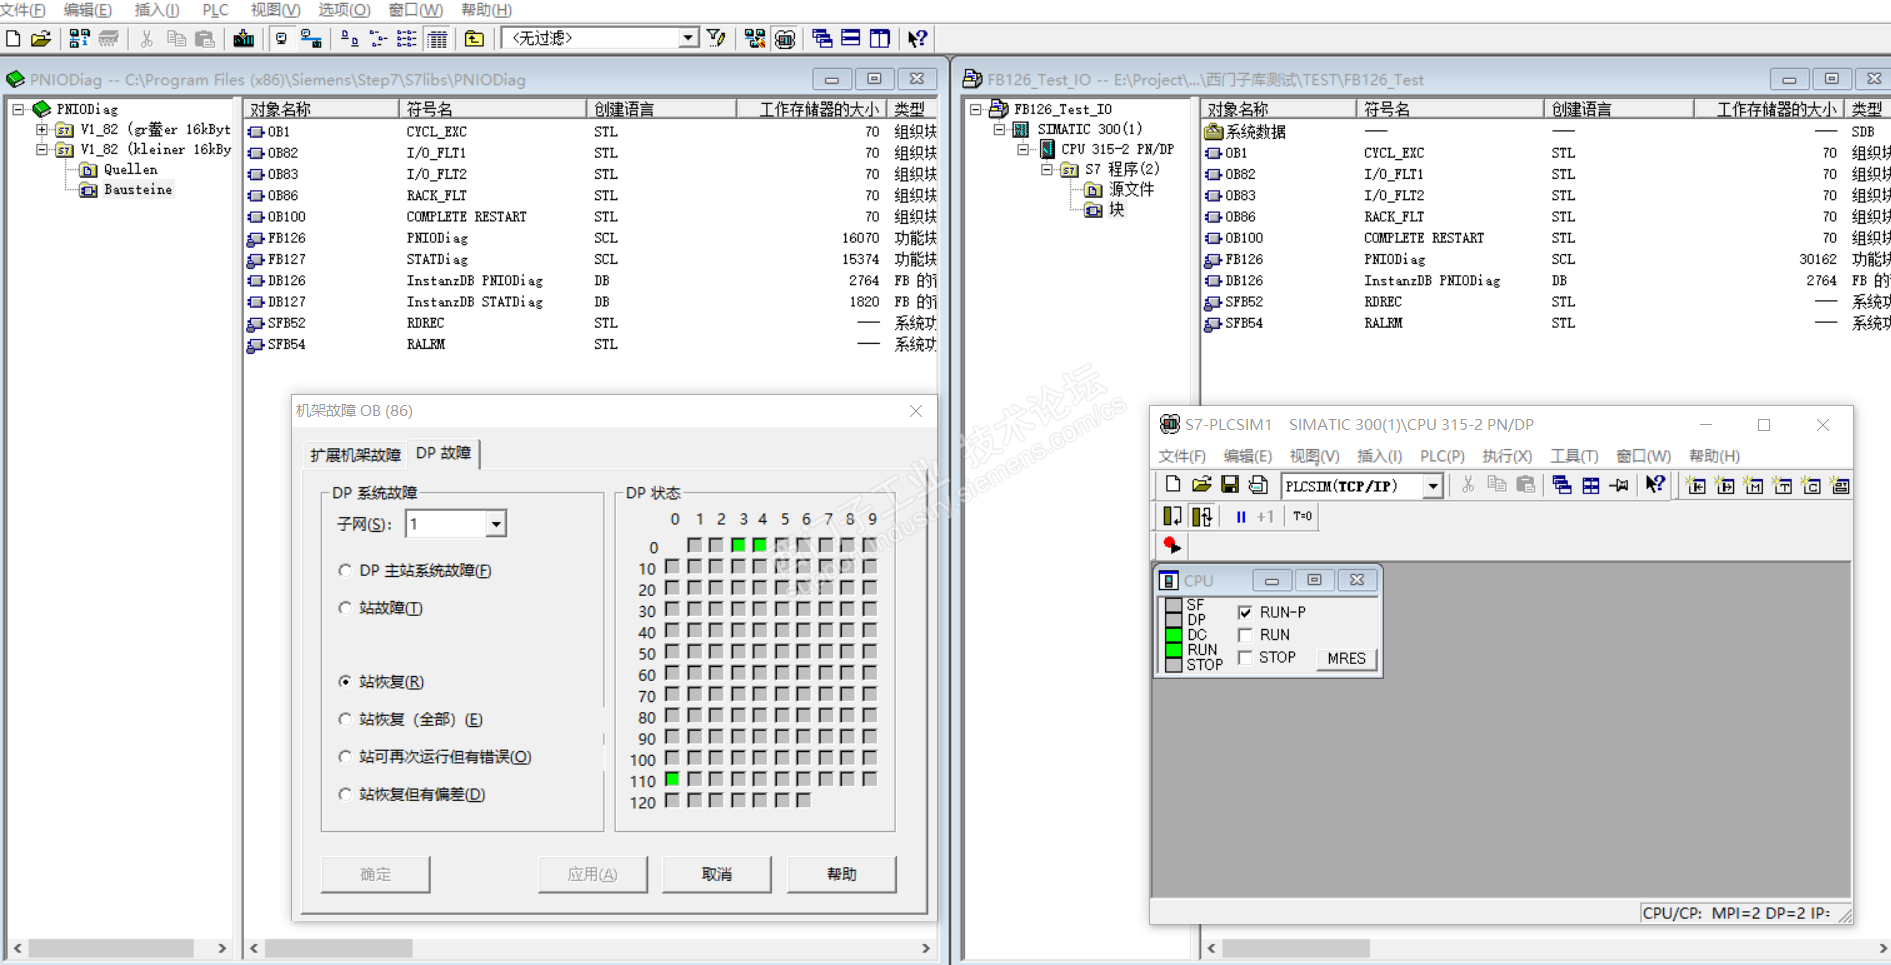Expand the V1_82 (größer 16kByte) tree node
Screen dimensions: 1891x965
point(42,130)
